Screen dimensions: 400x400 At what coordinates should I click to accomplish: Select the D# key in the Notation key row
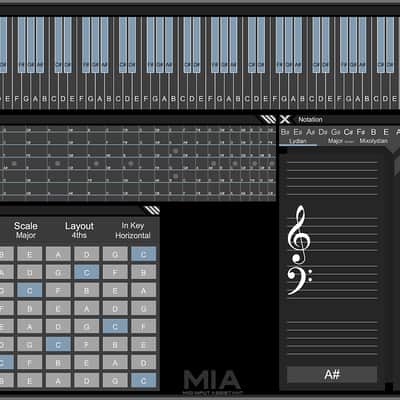[x=323, y=132]
